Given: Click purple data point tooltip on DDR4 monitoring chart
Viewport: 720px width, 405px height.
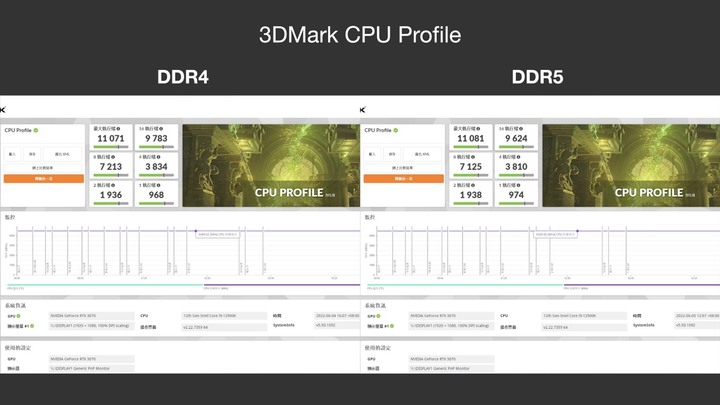Looking at the screenshot, I should pyautogui.click(x=218, y=234).
